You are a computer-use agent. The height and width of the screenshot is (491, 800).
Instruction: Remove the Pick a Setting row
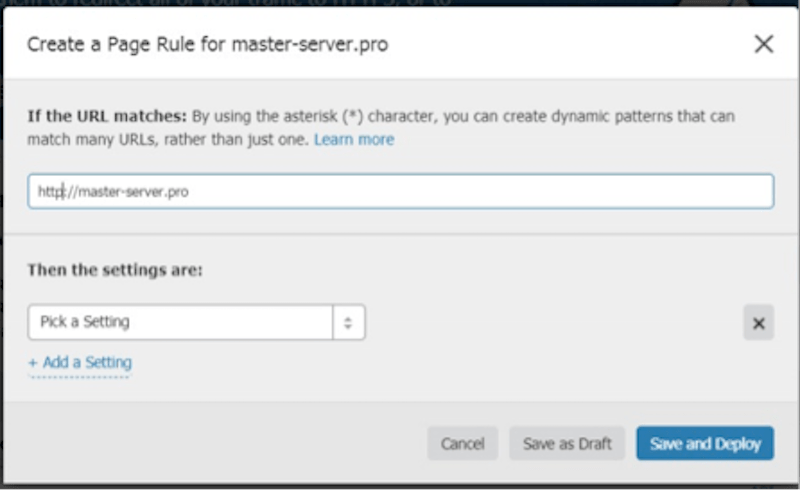coord(758,323)
